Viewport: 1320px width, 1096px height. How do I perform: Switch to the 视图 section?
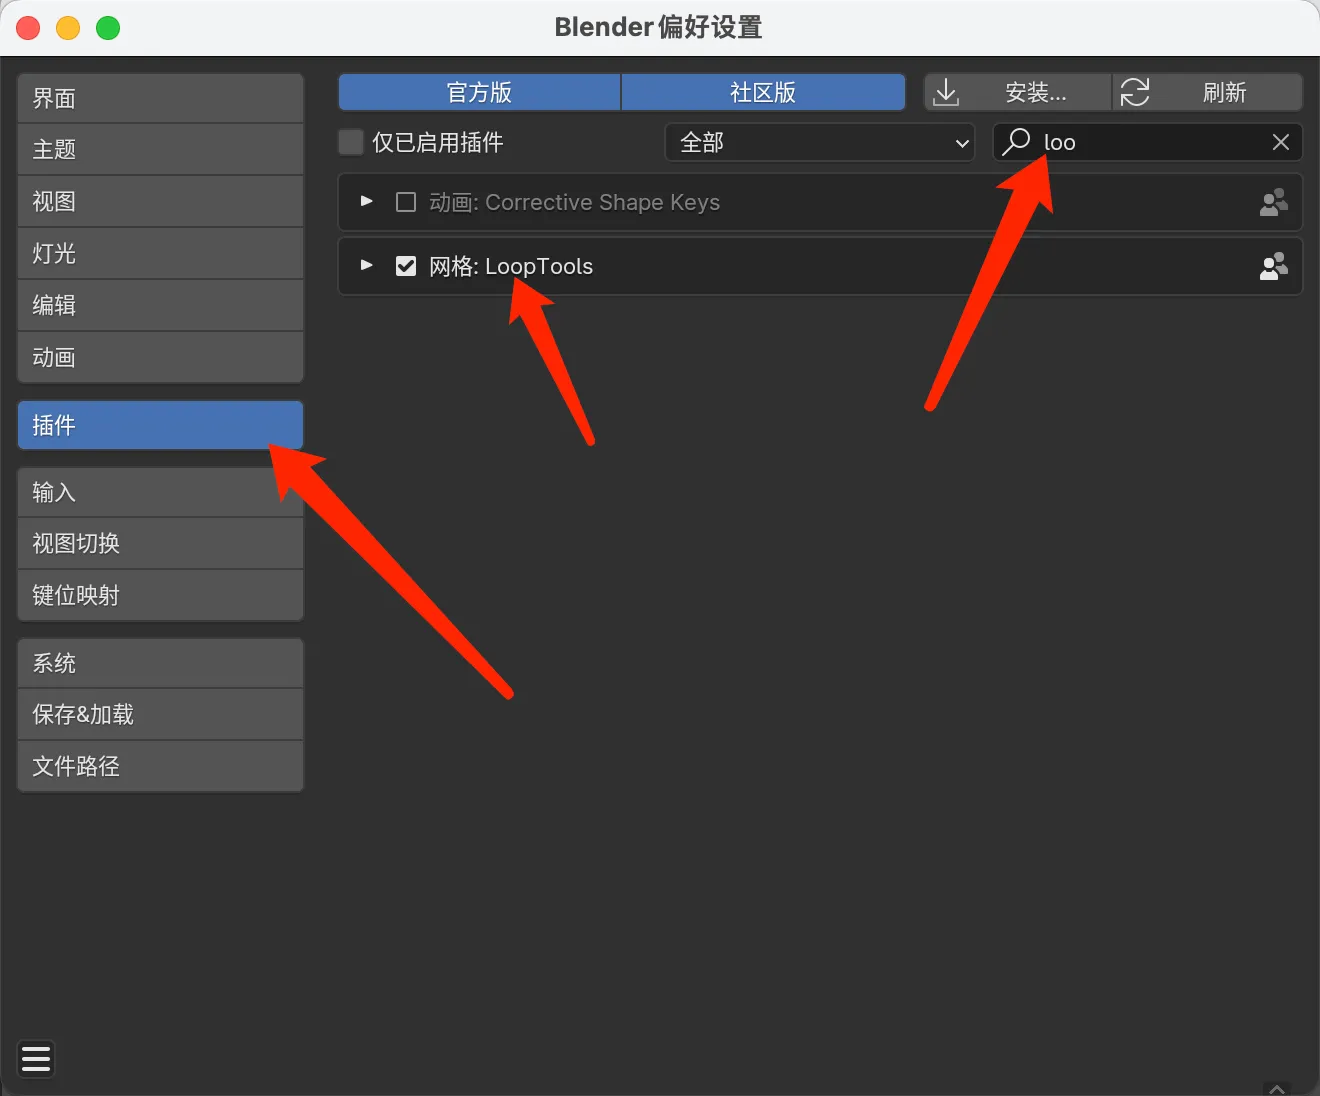(160, 202)
